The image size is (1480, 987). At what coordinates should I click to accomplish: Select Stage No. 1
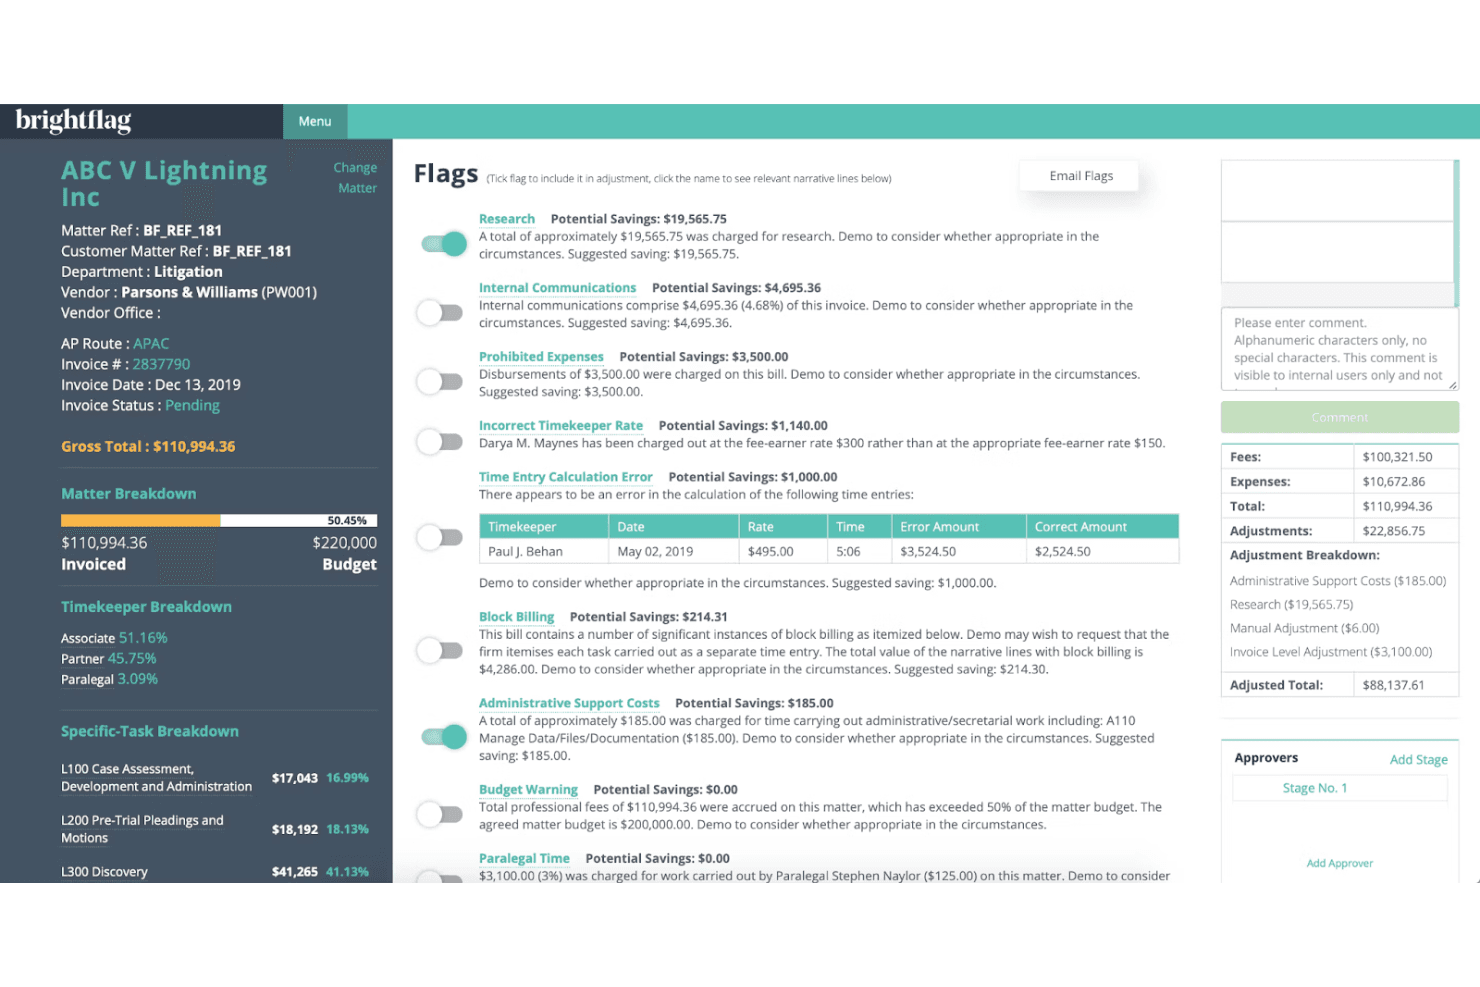coord(1315,788)
